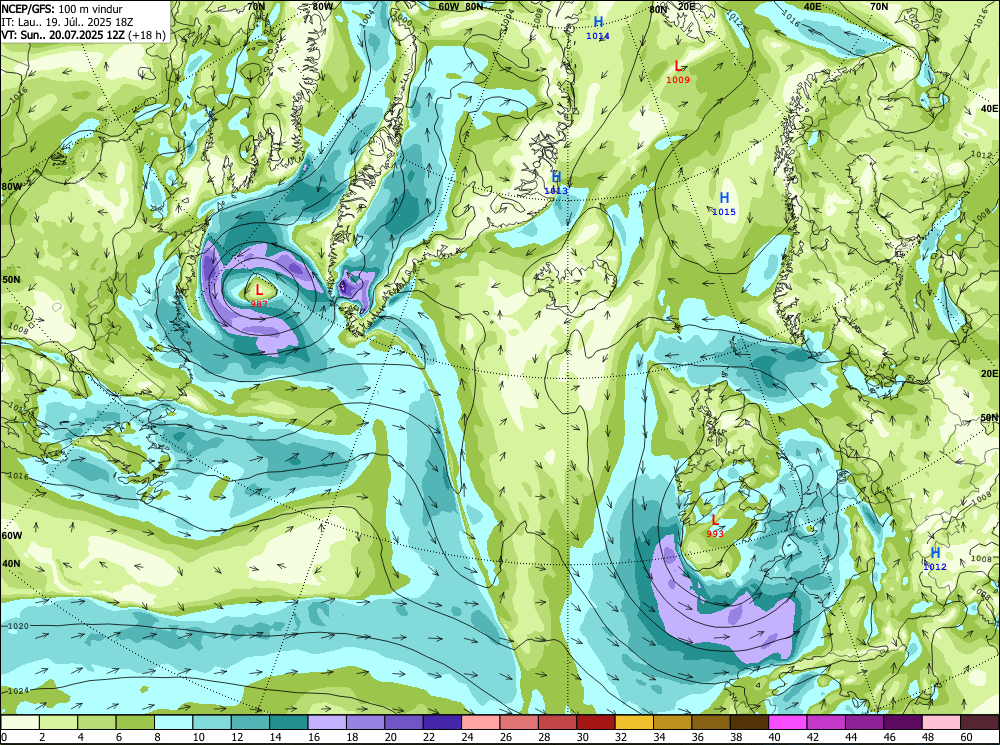Pick the 22–24 deep indigo legend swatch

pos(442,722)
